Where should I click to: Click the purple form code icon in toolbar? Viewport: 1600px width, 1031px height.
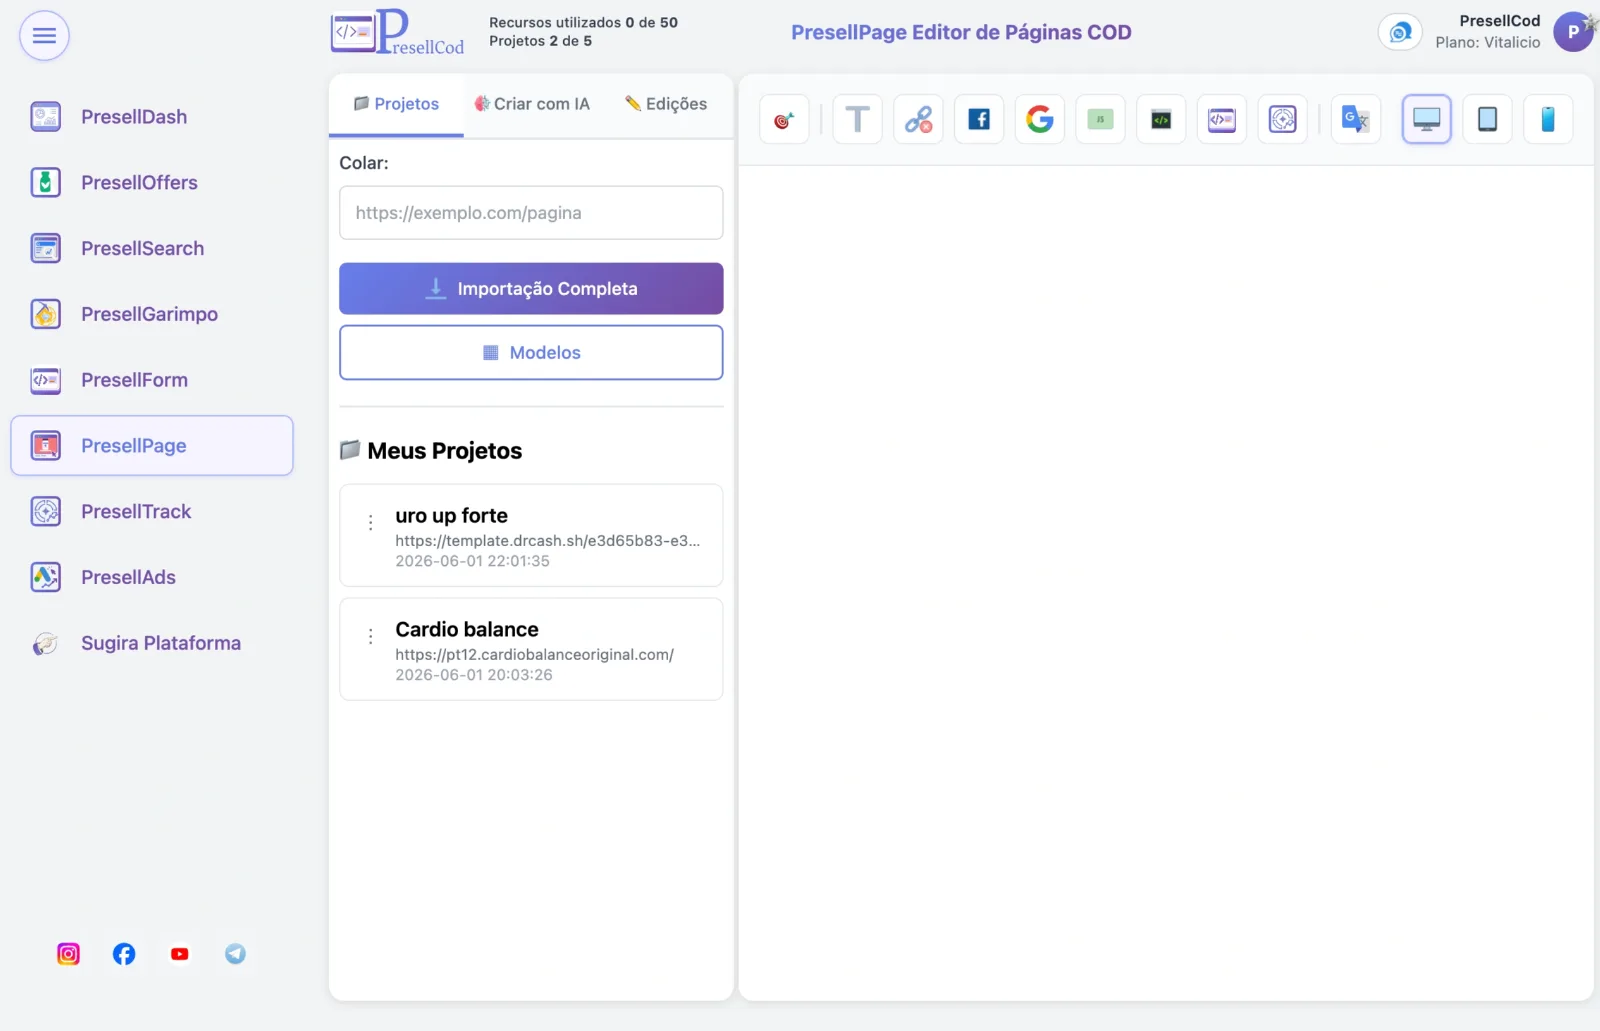[1222, 120]
